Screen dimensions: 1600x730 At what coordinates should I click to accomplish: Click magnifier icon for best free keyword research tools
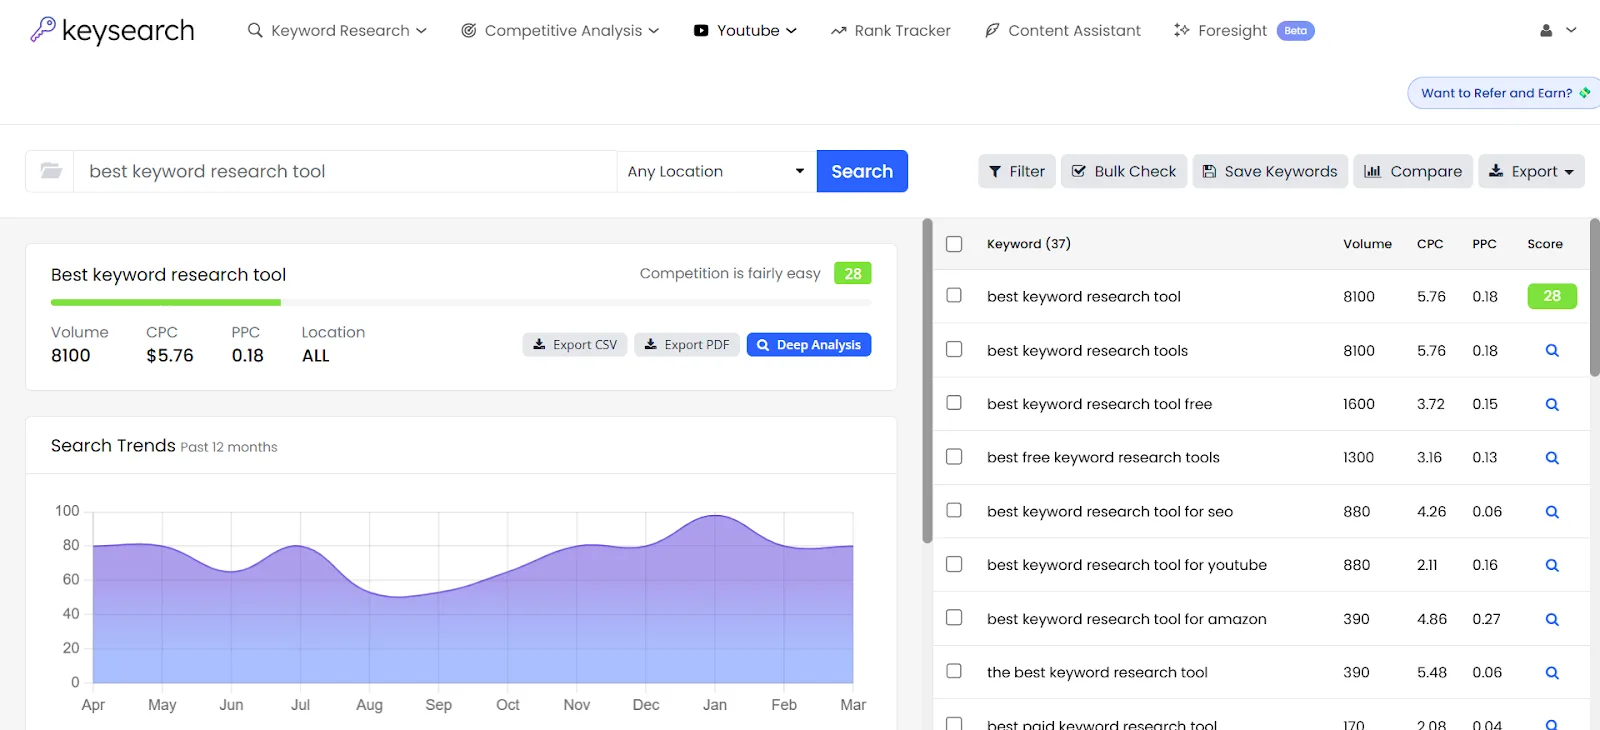click(x=1552, y=458)
